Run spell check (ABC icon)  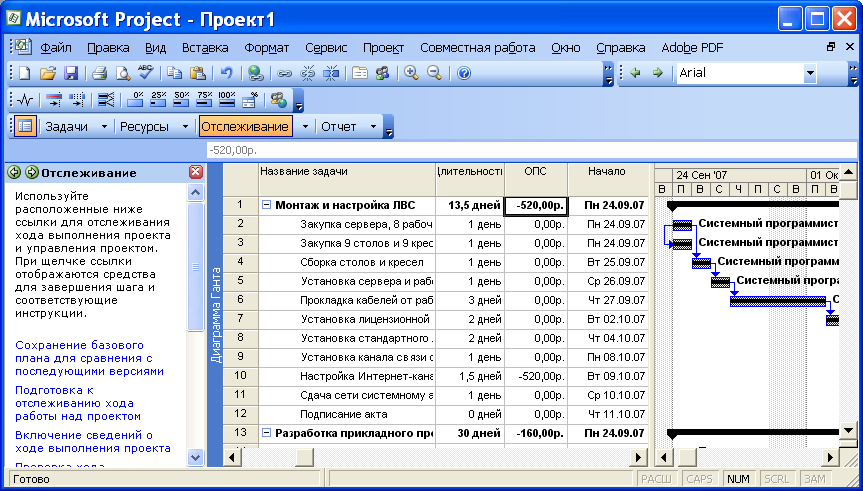coord(146,73)
